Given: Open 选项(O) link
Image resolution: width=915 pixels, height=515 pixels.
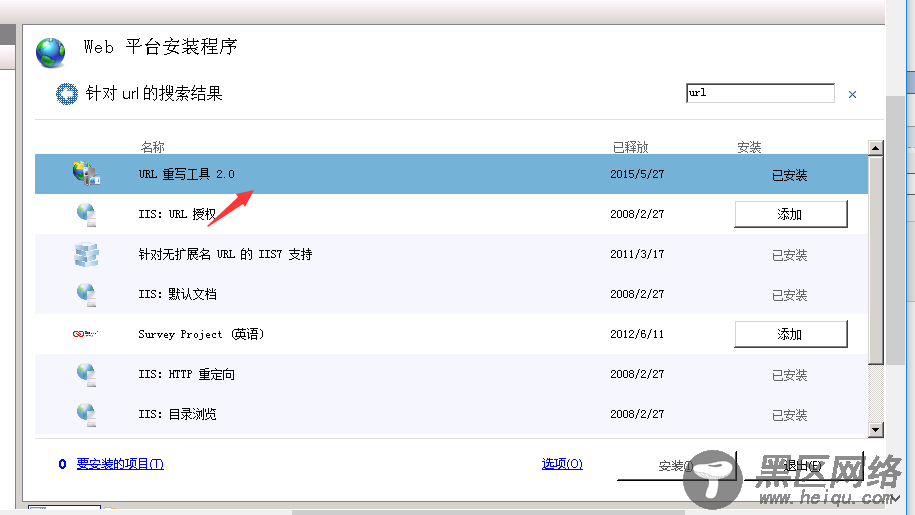Looking at the screenshot, I should (x=562, y=464).
